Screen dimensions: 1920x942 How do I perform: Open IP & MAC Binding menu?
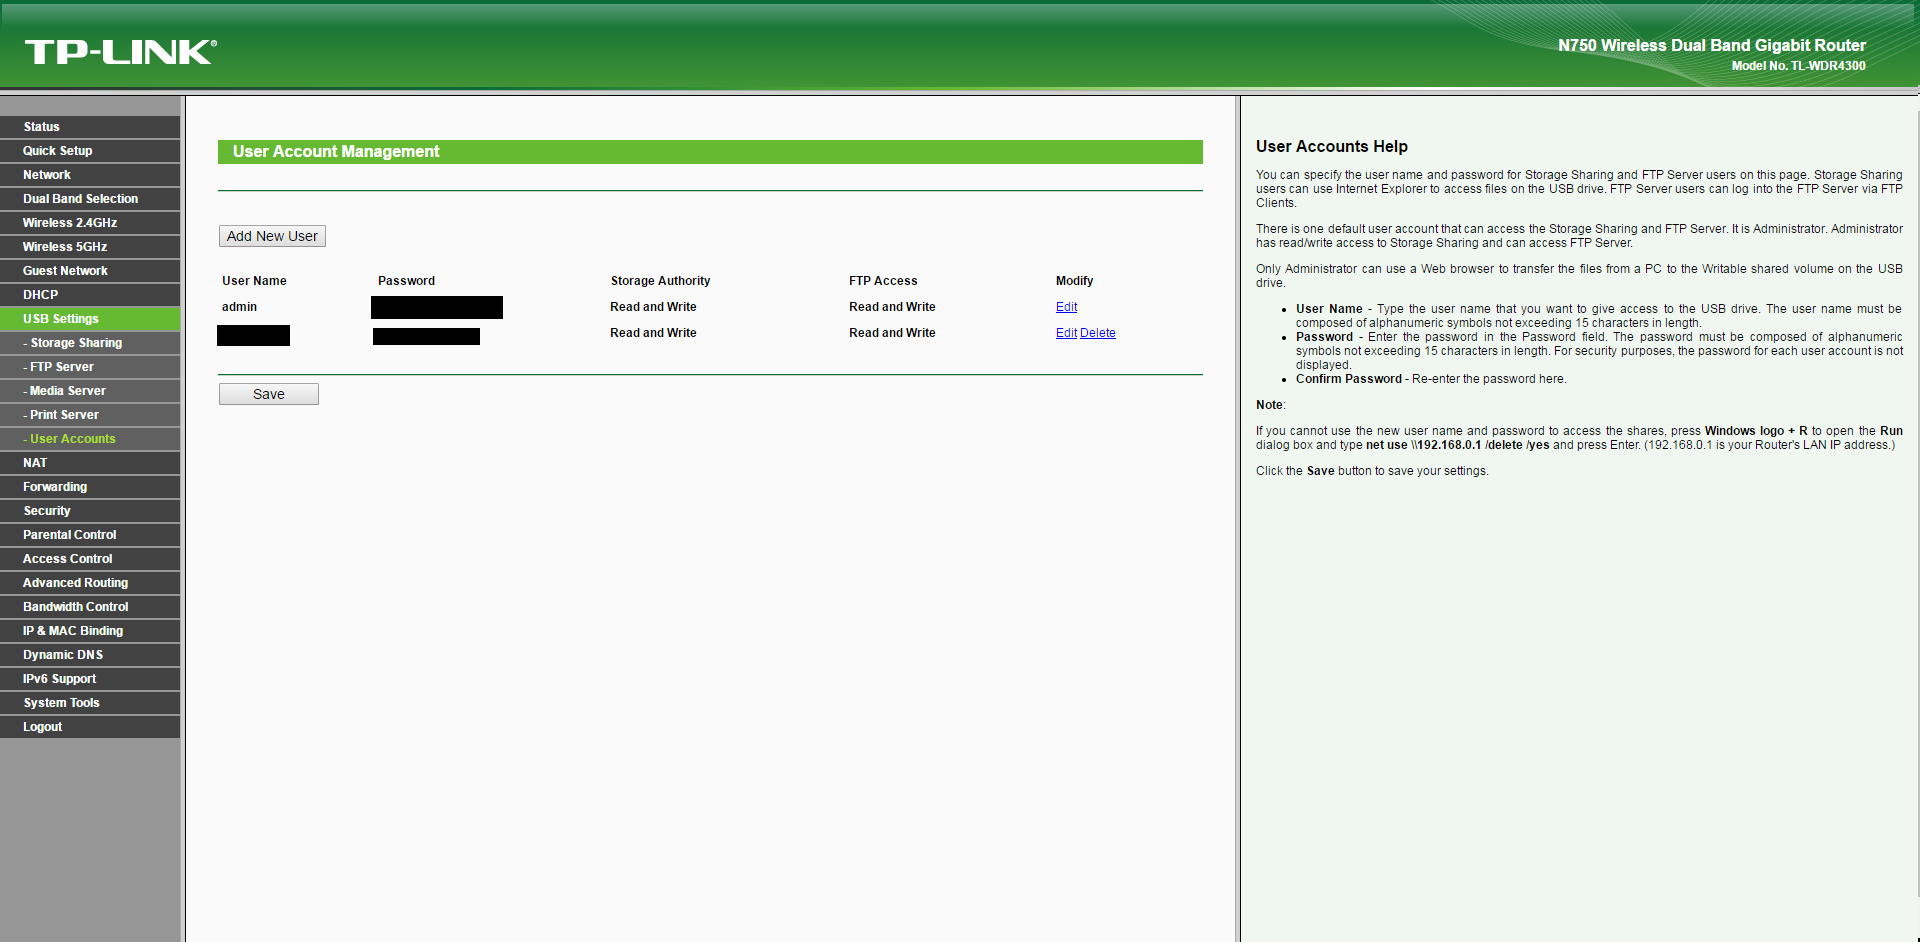[x=90, y=631]
